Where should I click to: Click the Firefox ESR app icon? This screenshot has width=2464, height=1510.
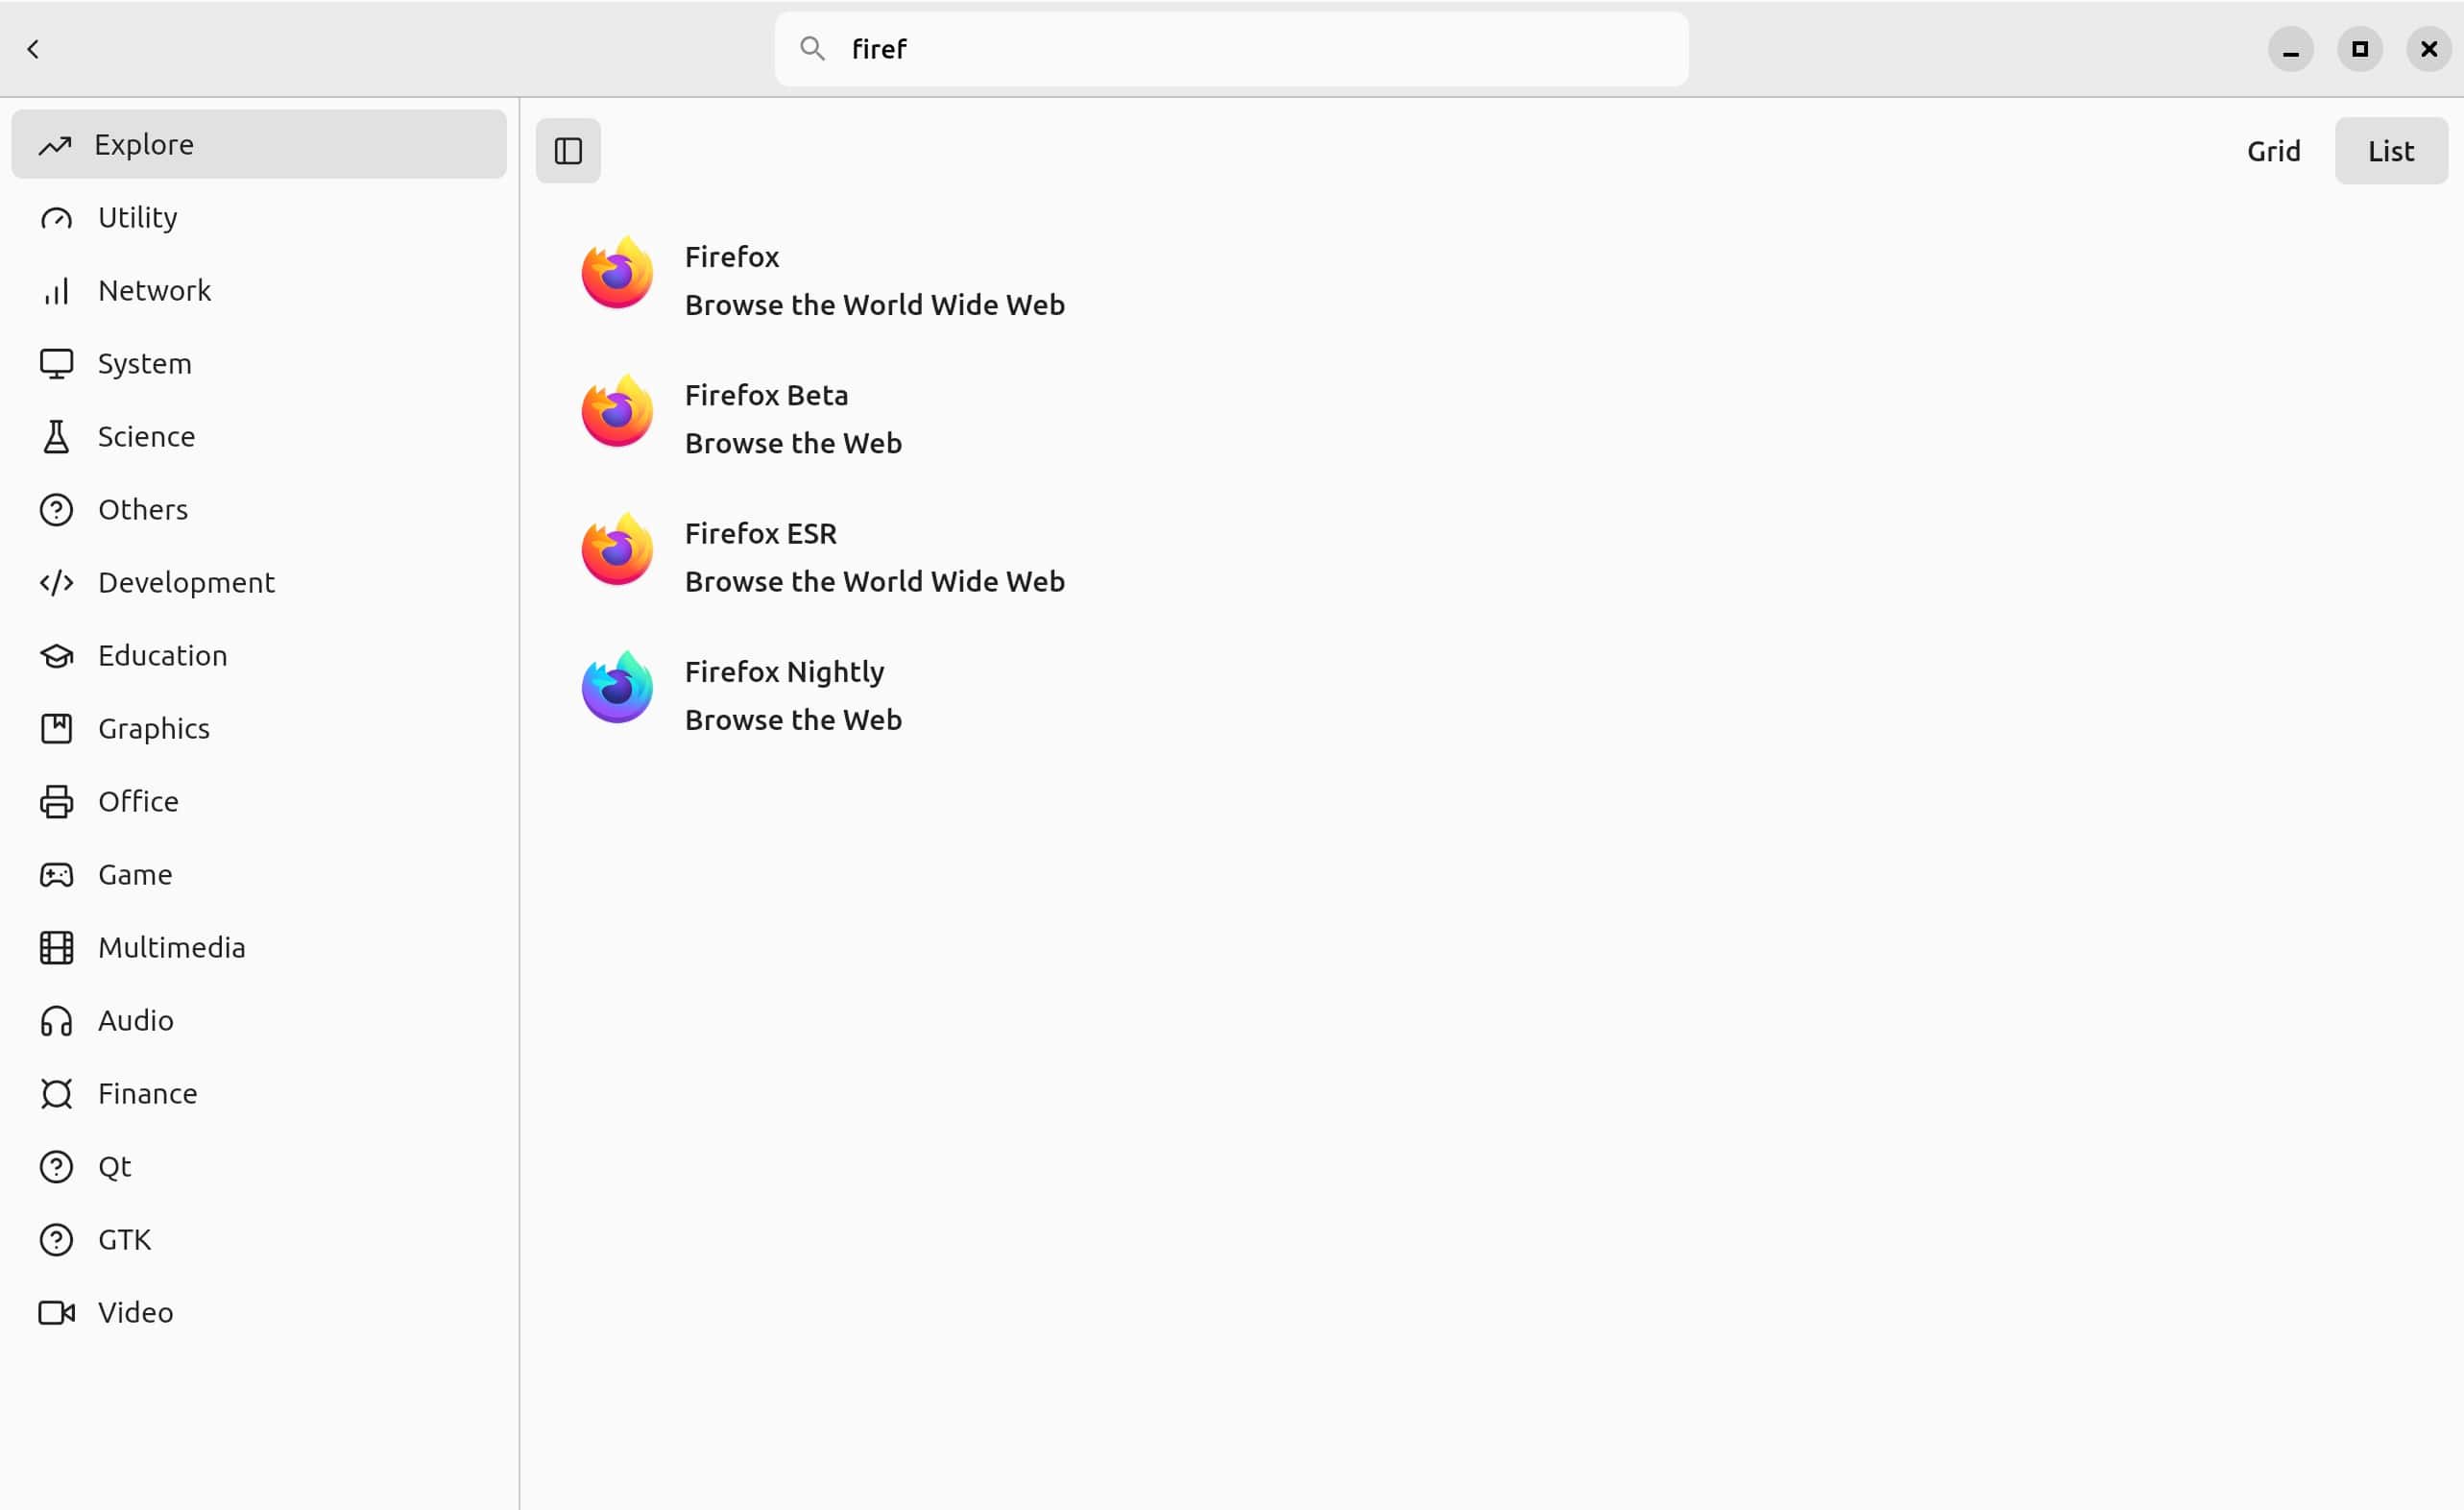[x=617, y=550]
